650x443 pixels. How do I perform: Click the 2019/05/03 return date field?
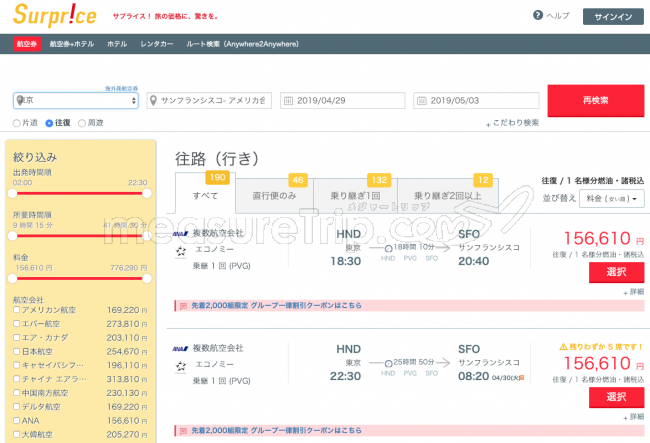(x=476, y=100)
